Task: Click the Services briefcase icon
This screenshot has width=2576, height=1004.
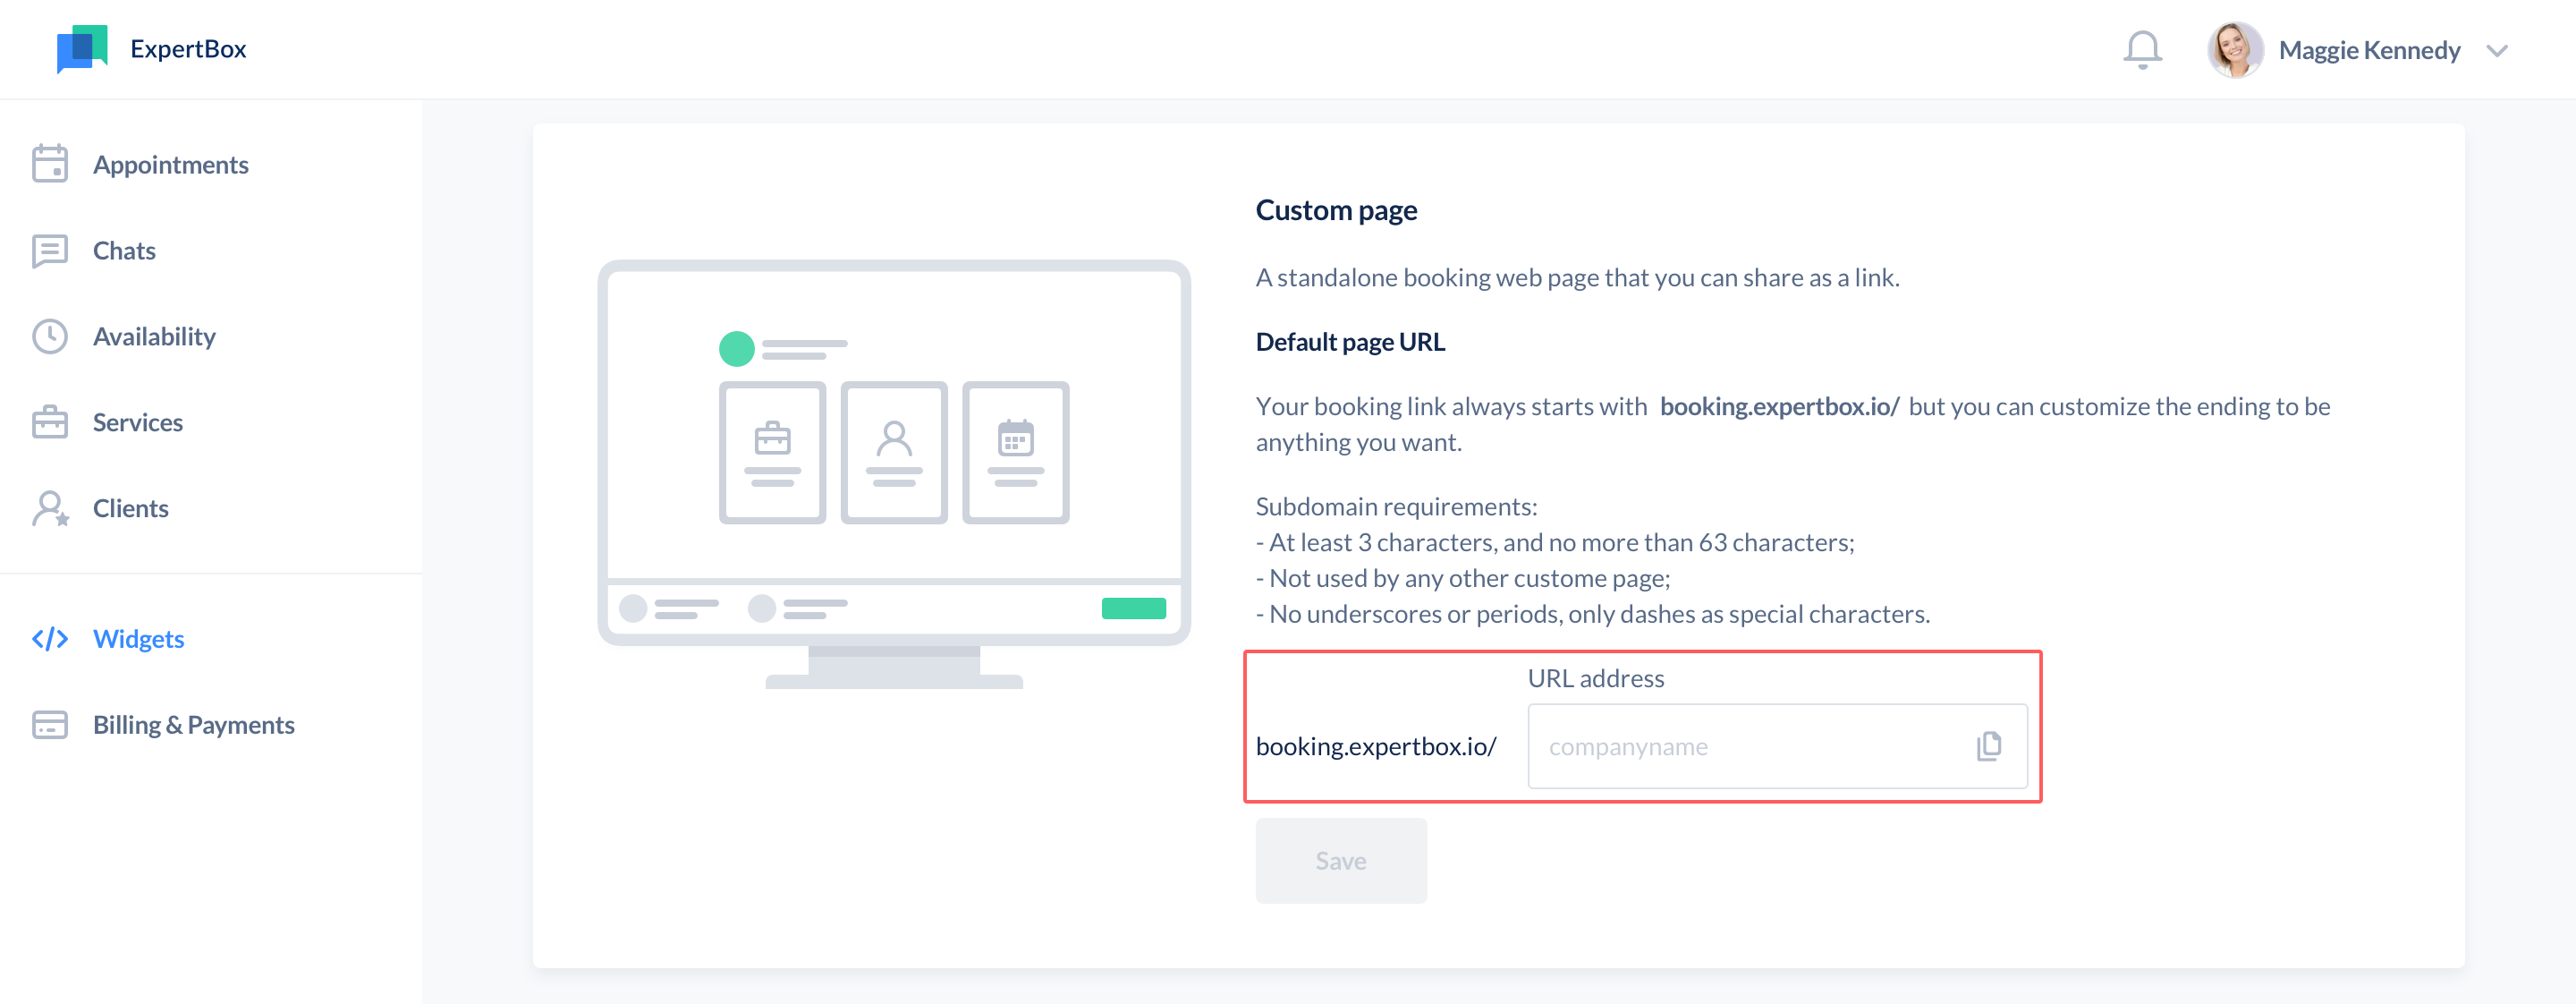Action: pos(49,423)
